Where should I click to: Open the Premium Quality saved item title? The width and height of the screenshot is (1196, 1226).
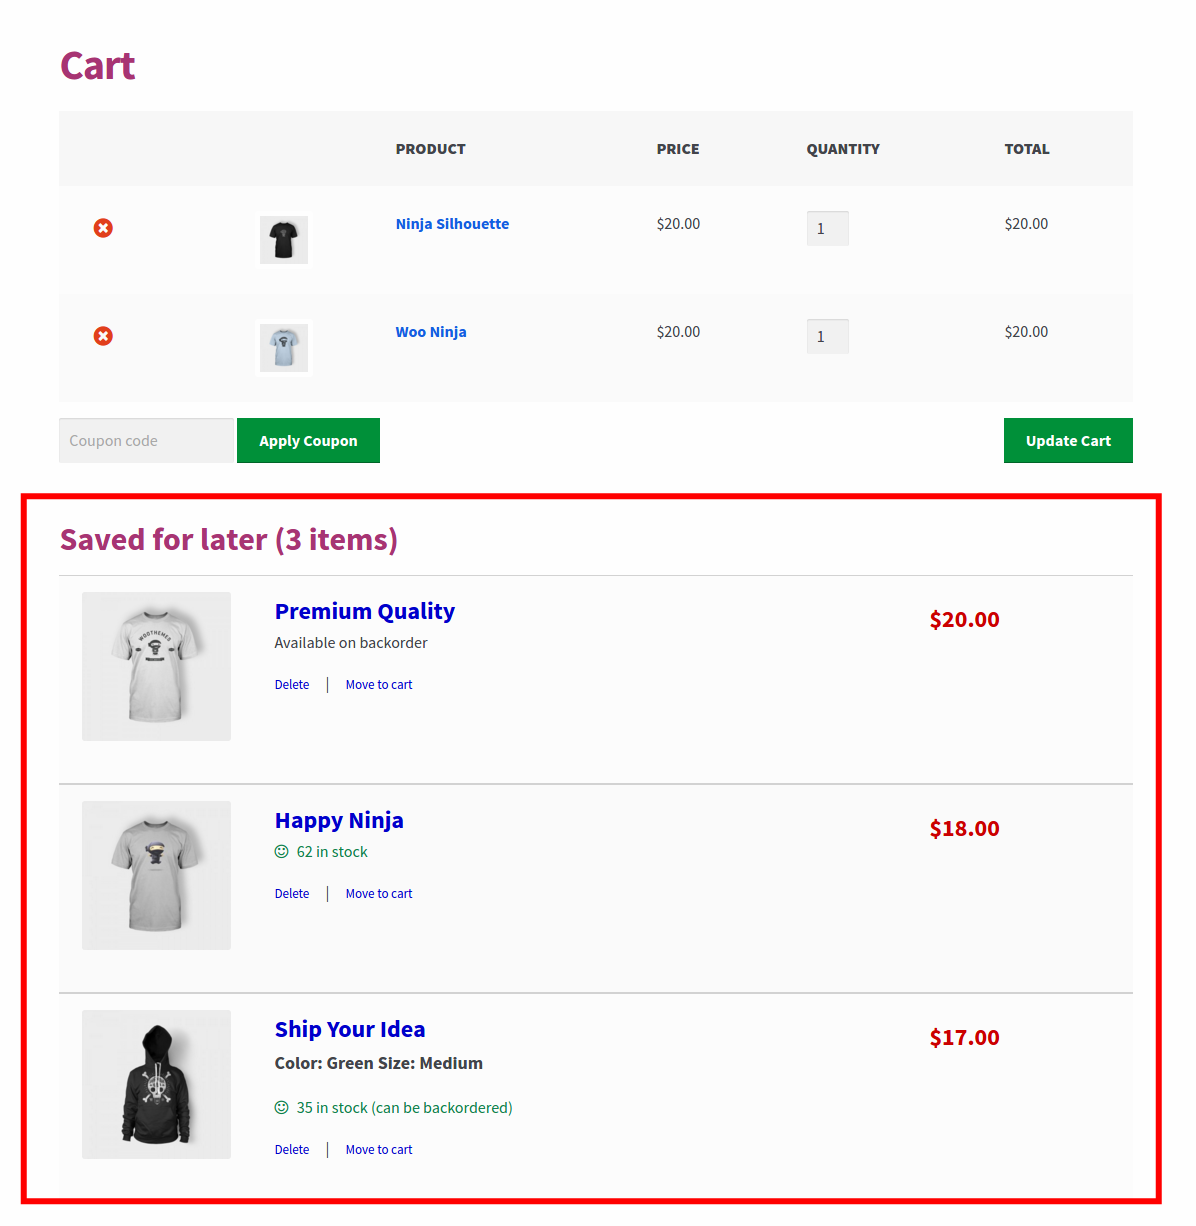click(365, 611)
